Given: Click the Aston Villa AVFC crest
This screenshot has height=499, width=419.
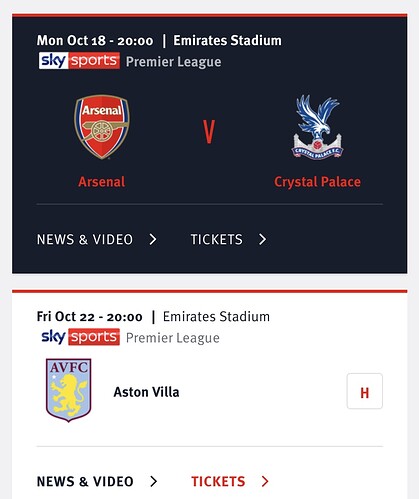Looking at the screenshot, I should [x=69, y=390].
